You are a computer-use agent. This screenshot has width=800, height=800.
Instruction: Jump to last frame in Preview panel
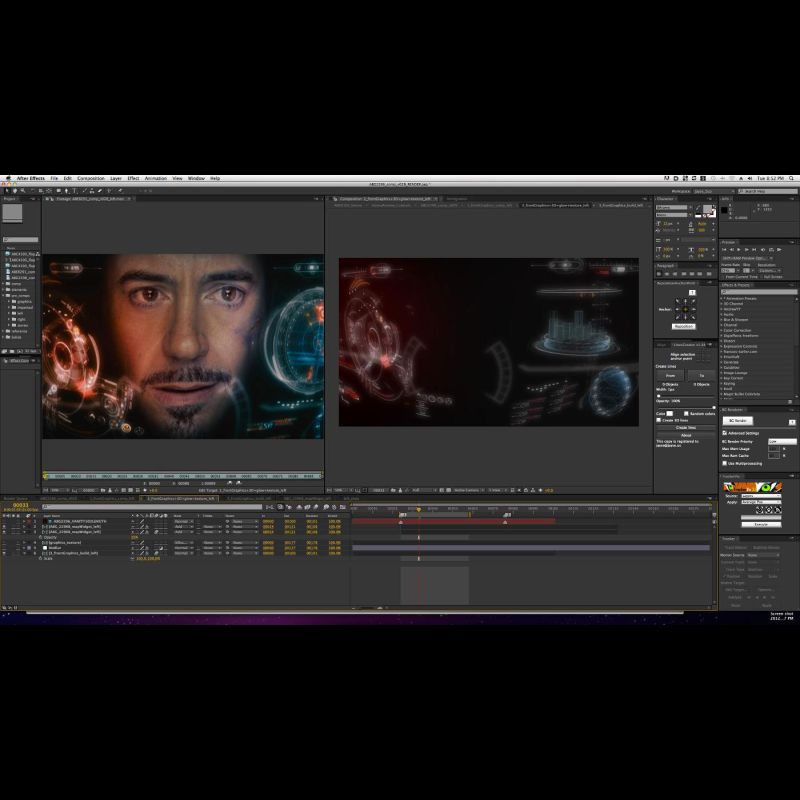[754, 249]
